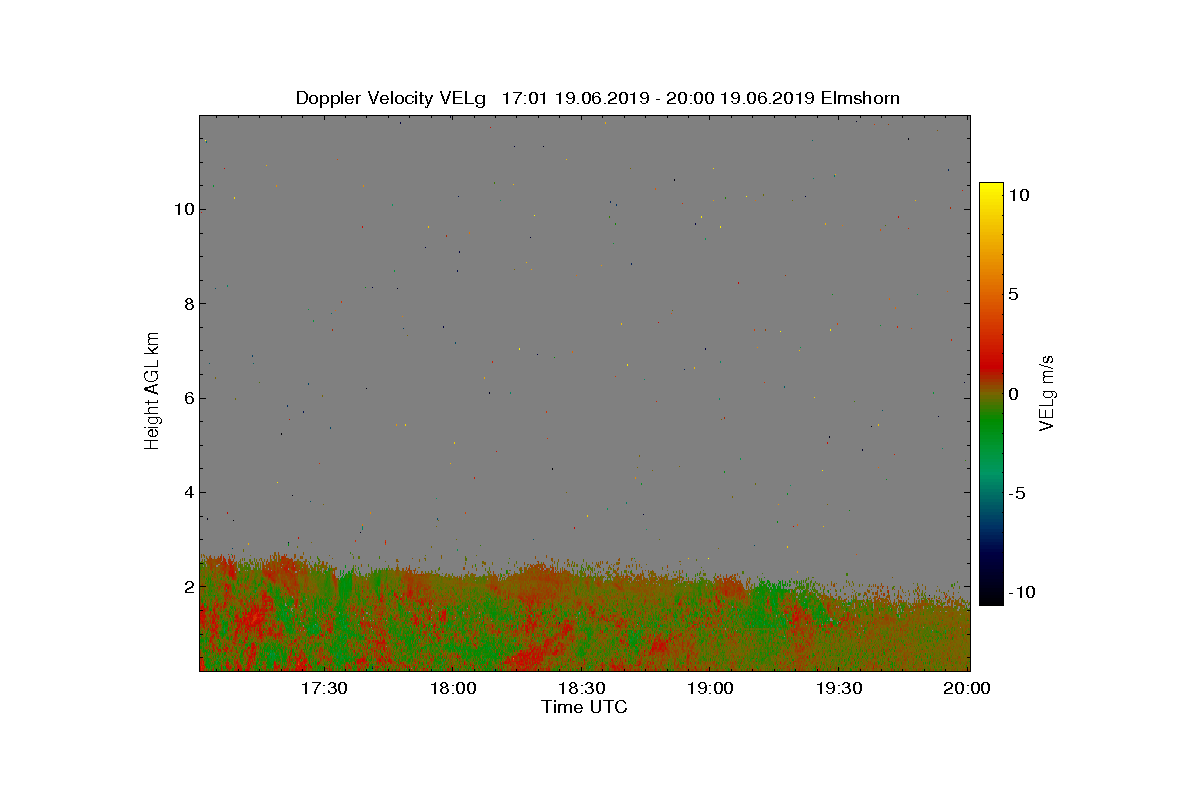Click the height tick label 6
The height and width of the screenshot is (800, 1200).
188,398
